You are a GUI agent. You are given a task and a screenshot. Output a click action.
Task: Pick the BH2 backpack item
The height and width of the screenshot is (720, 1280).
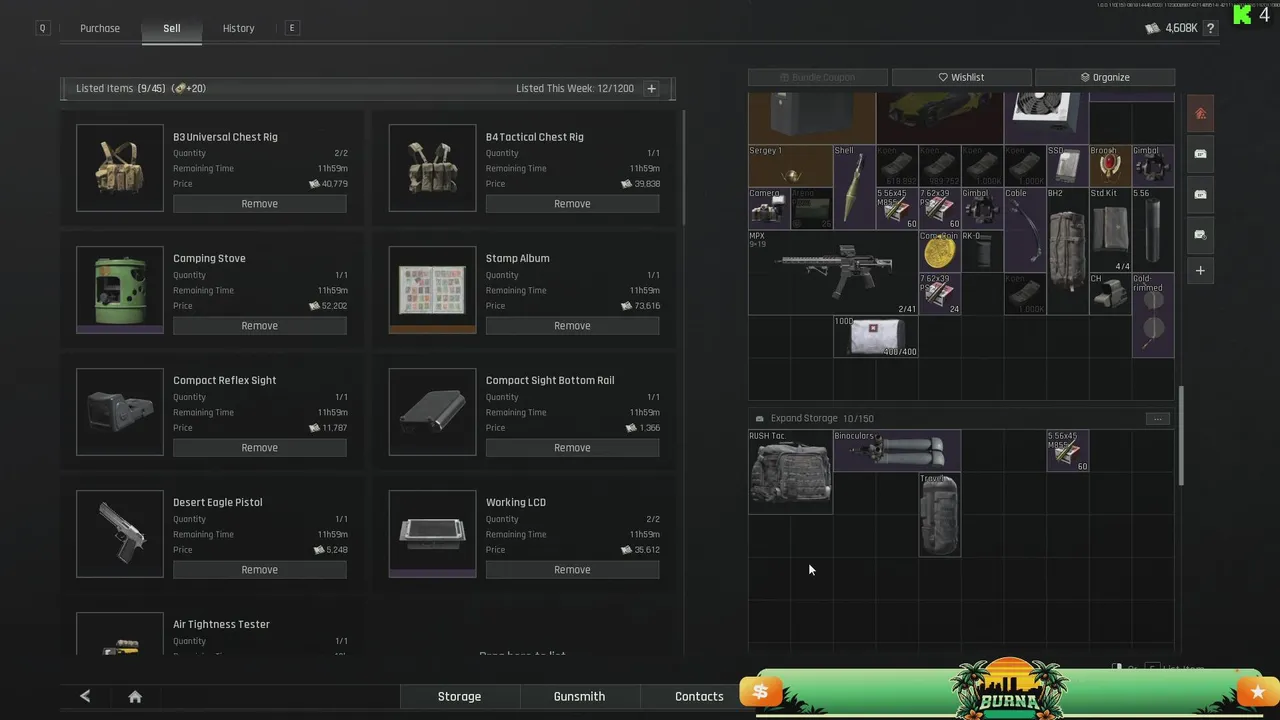1067,251
